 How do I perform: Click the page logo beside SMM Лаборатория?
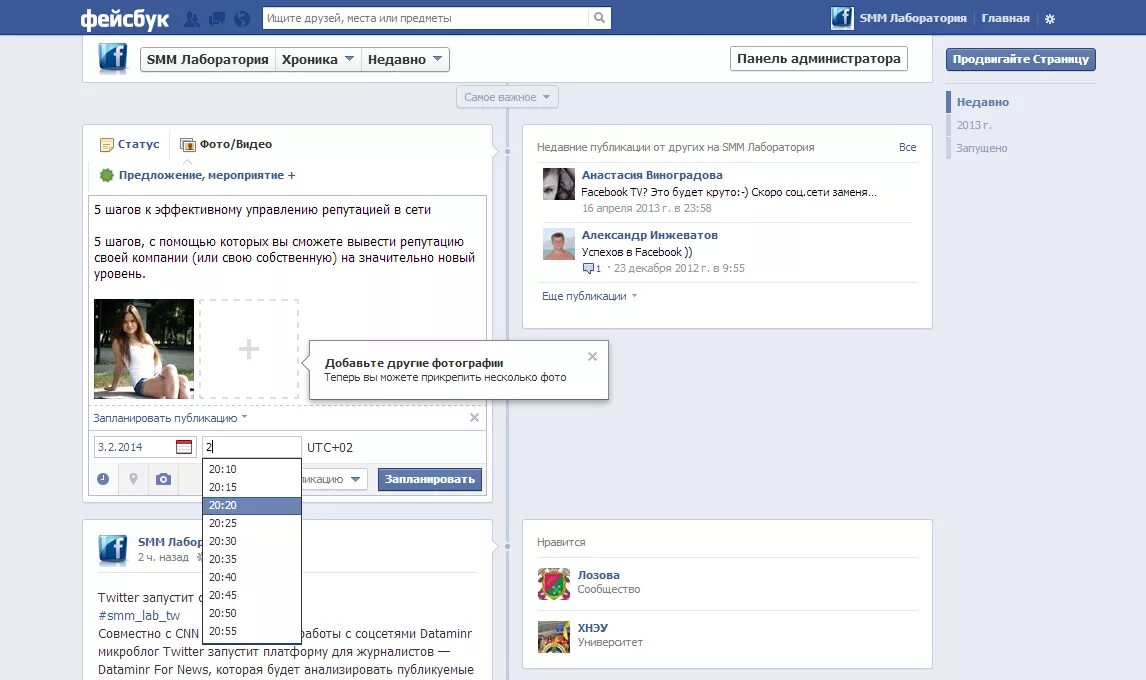113,58
